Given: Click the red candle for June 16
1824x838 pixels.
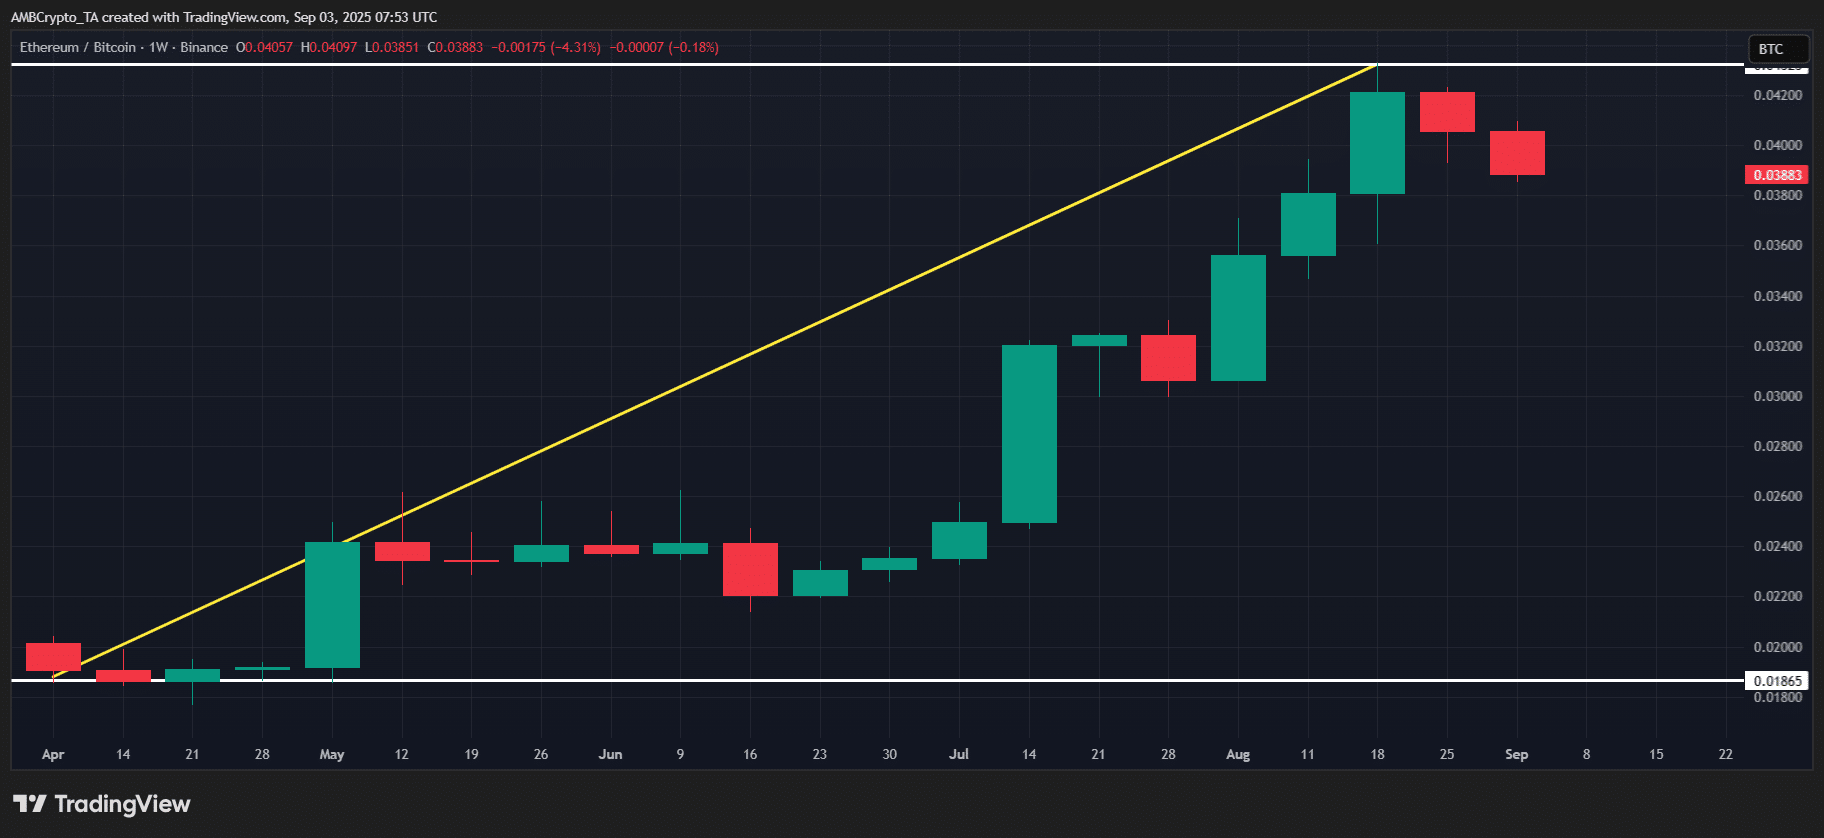Looking at the screenshot, I should click(x=750, y=569).
